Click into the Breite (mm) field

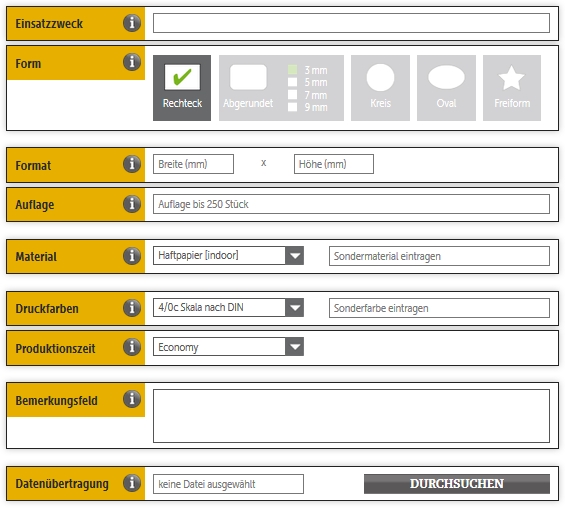[x=193, y=164]
